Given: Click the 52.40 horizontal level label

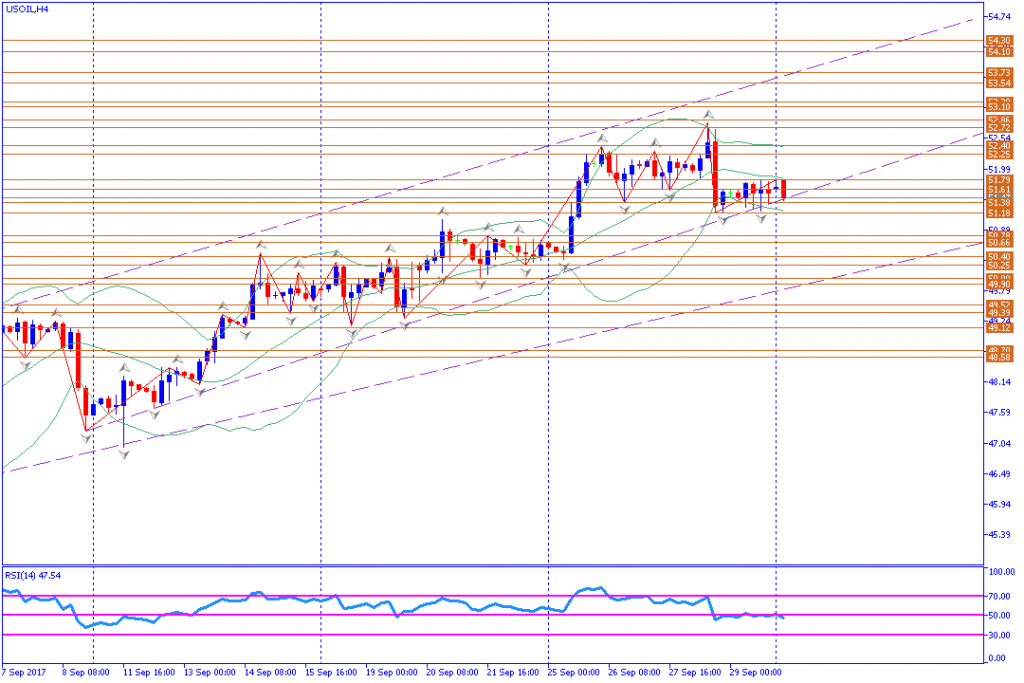Looking at the screenshot, I should tap(999, 146).
